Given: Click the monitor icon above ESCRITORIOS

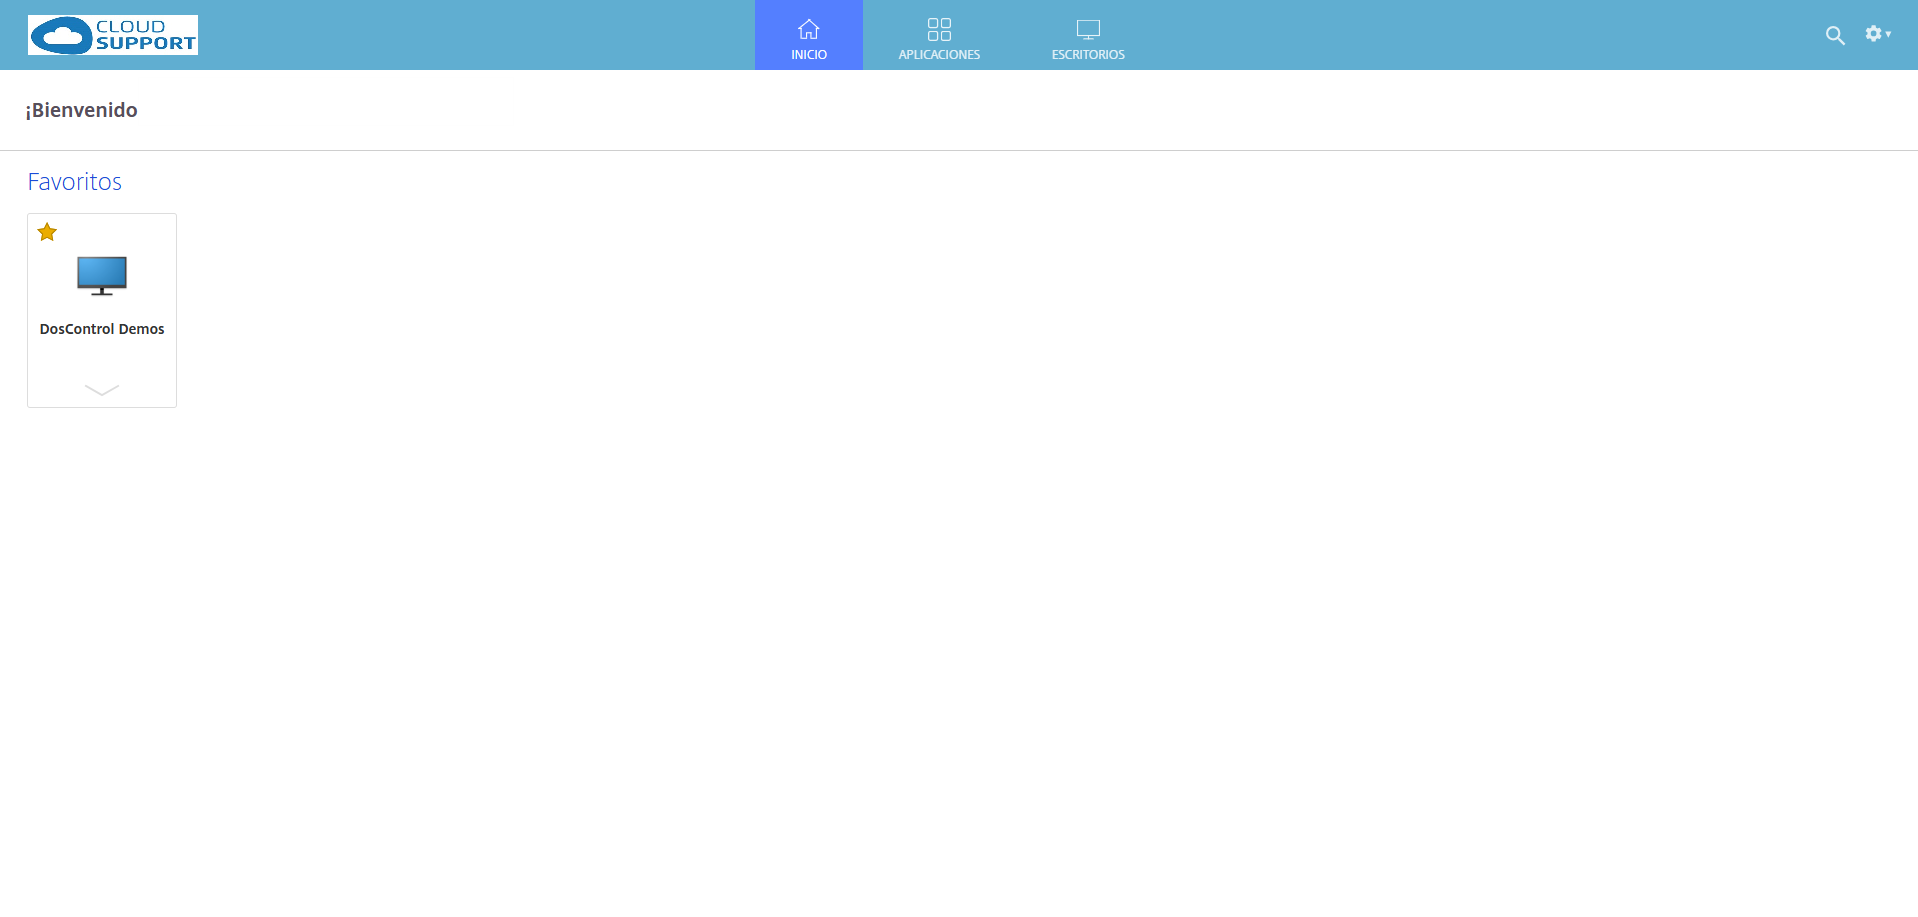Looking at the screenshot, I should tap(1088, 29).
